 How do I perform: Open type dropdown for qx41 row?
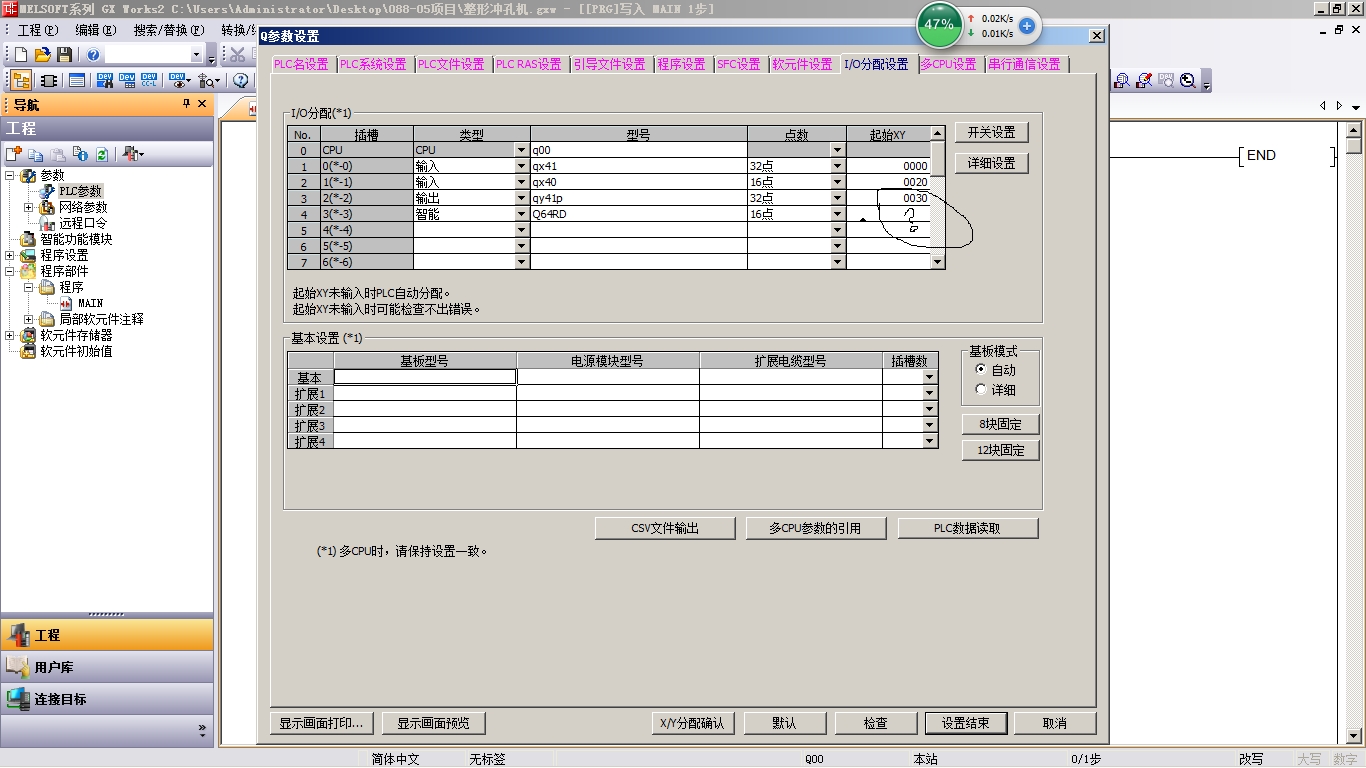(x=521, y=166)
